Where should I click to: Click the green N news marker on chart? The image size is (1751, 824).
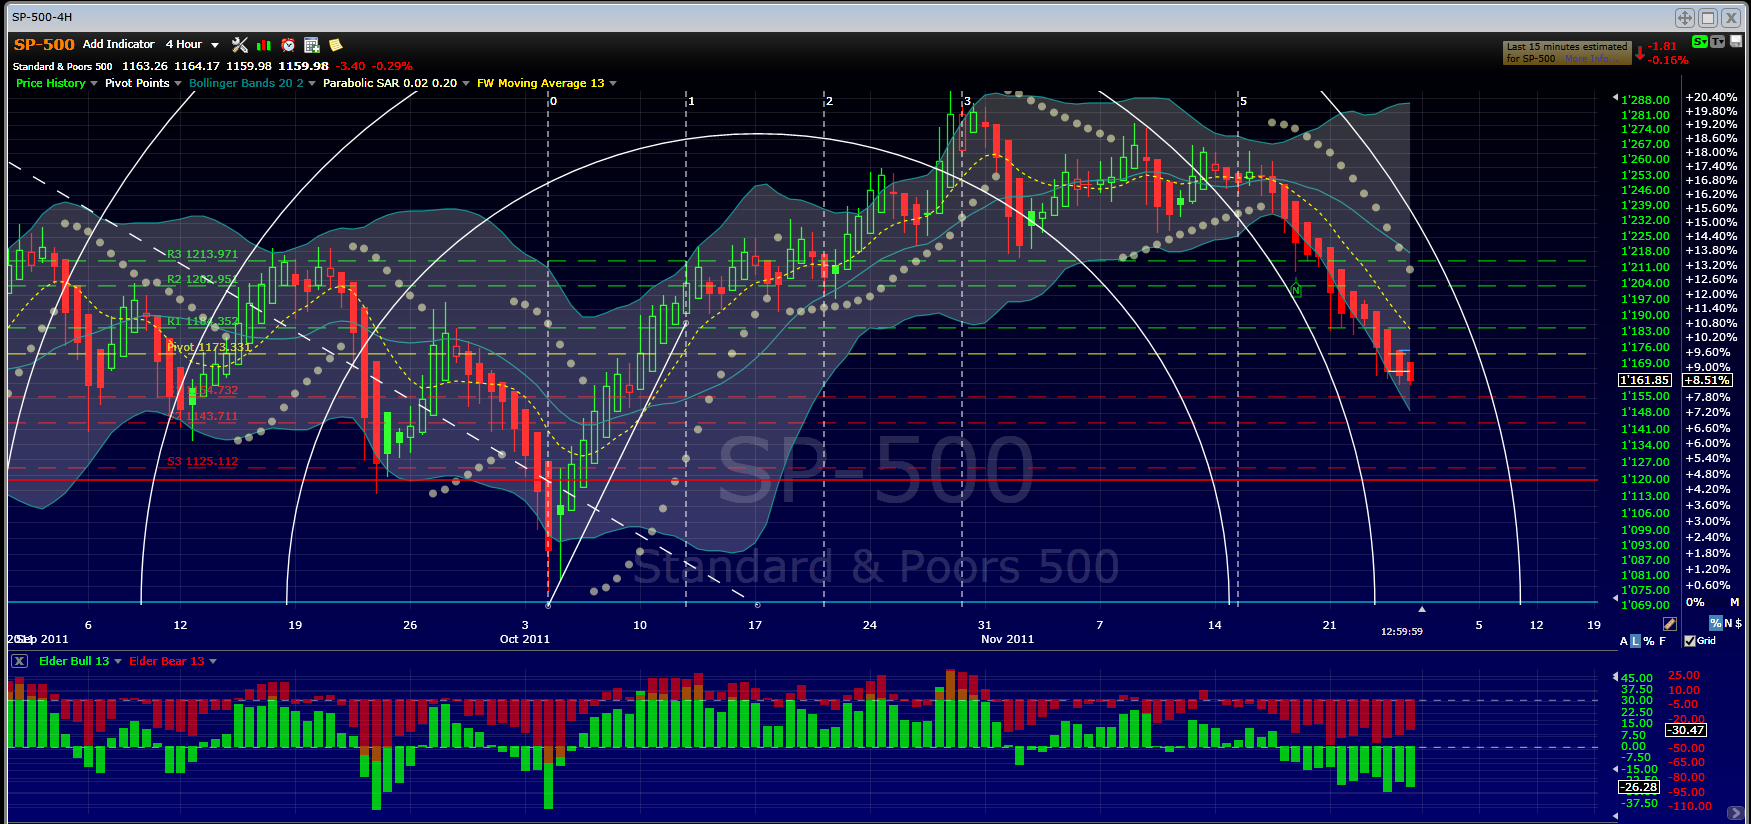1297,290
